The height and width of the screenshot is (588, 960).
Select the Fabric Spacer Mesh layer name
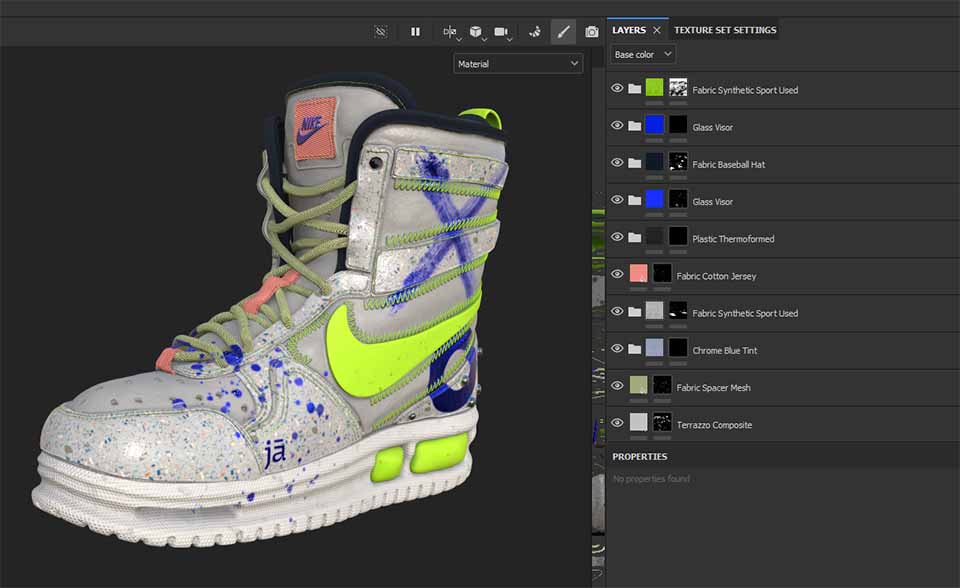713,388
